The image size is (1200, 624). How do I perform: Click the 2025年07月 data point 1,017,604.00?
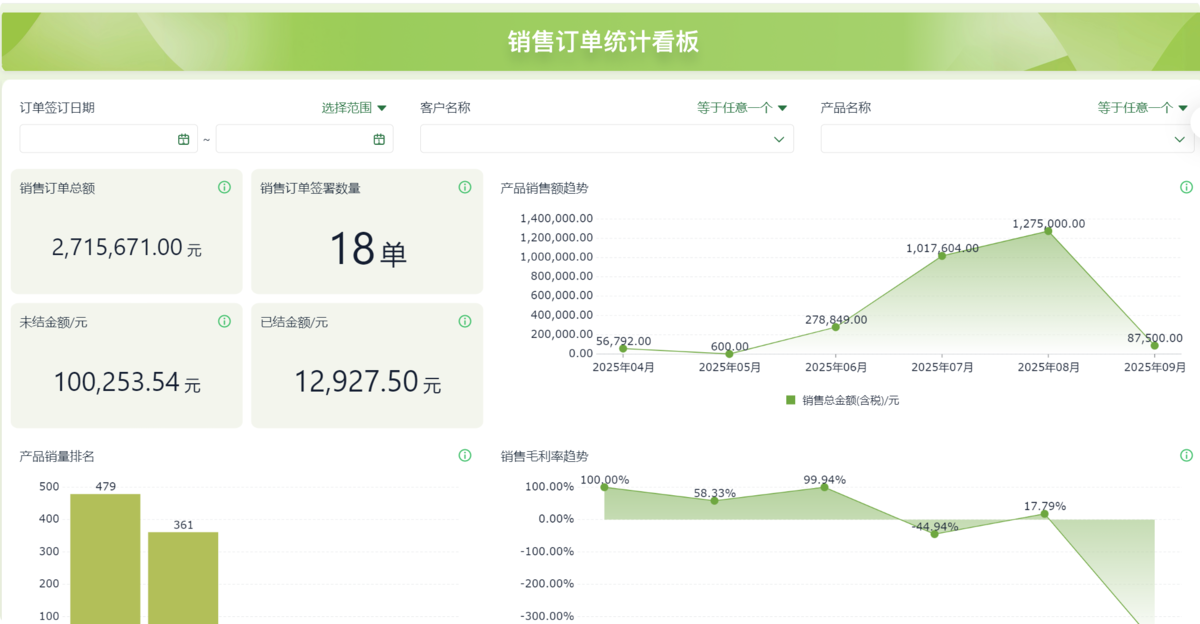coord(942,256)
